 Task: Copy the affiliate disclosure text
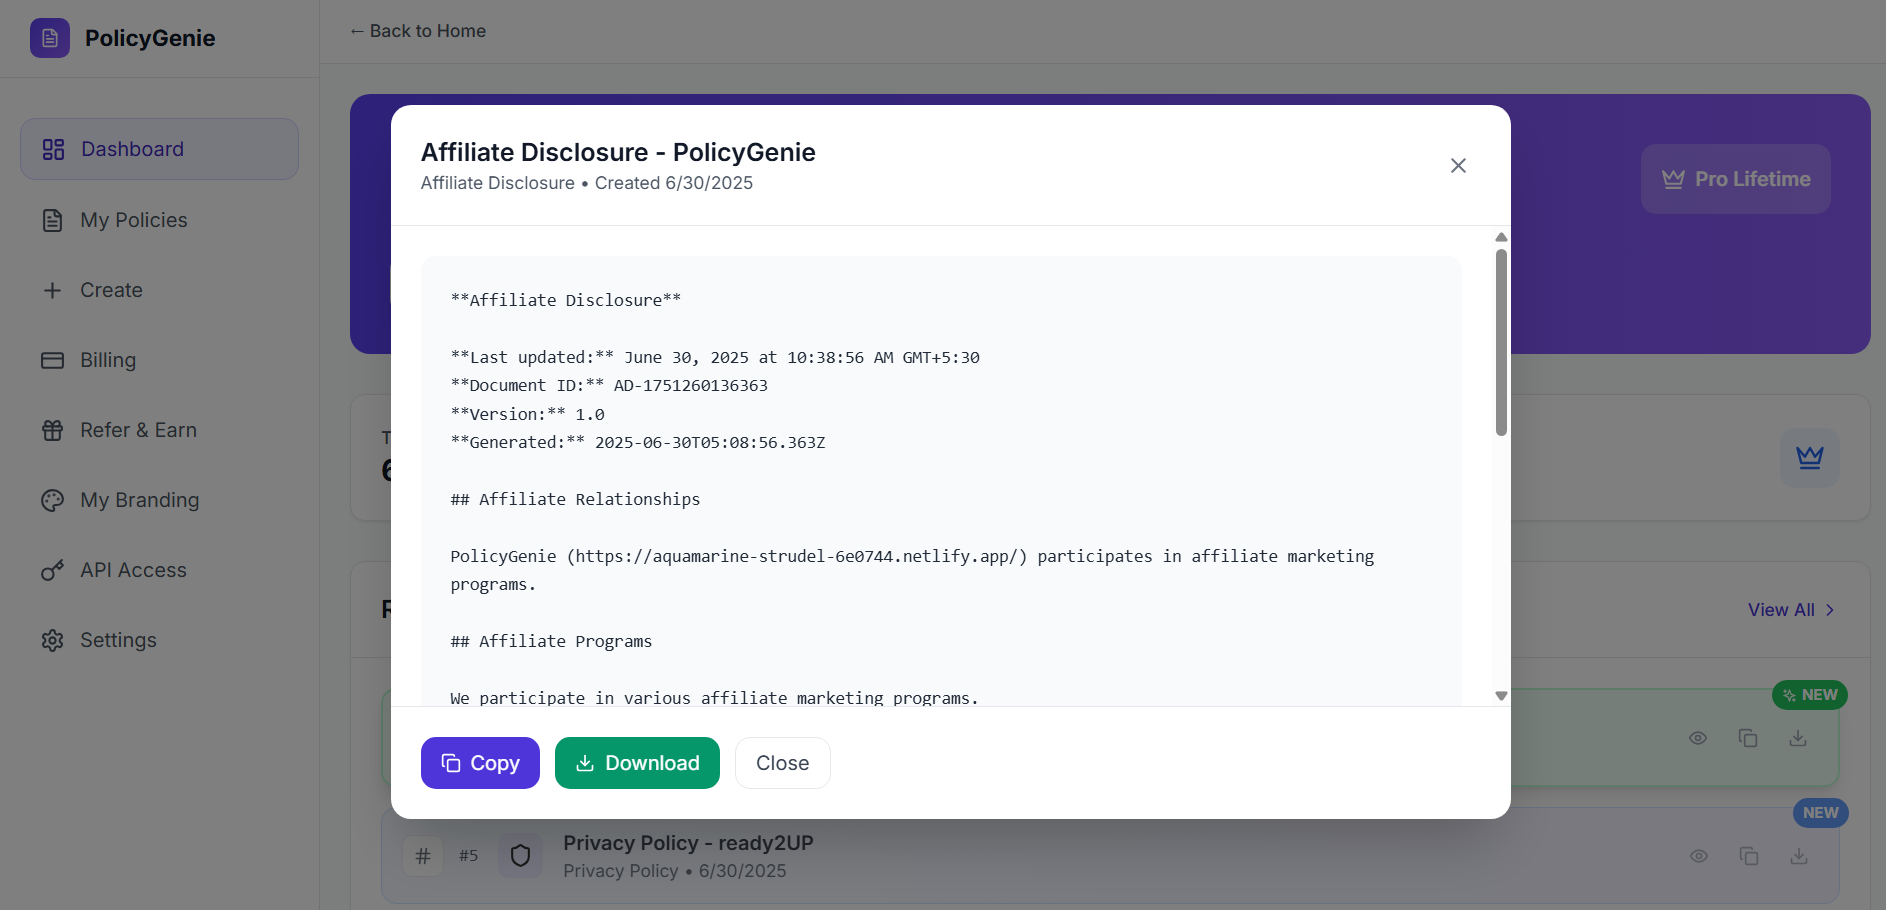480,763
